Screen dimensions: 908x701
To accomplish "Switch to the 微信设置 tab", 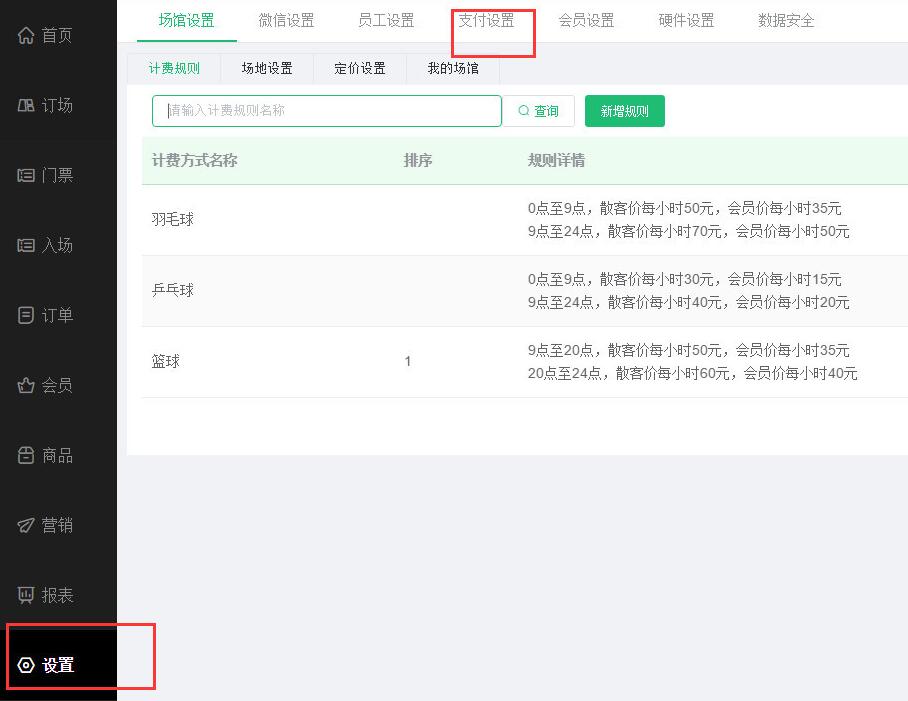I will point(286,21).
